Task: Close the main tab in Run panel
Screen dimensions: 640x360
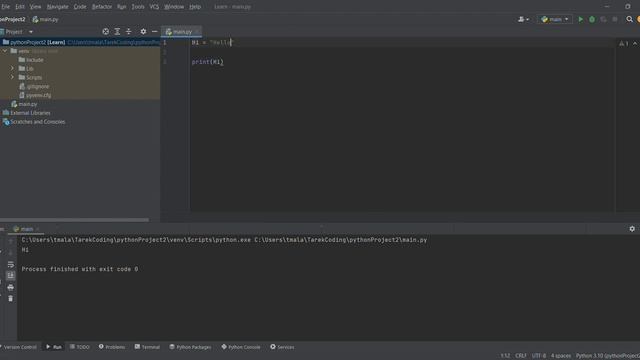Action: coord(38,229)
